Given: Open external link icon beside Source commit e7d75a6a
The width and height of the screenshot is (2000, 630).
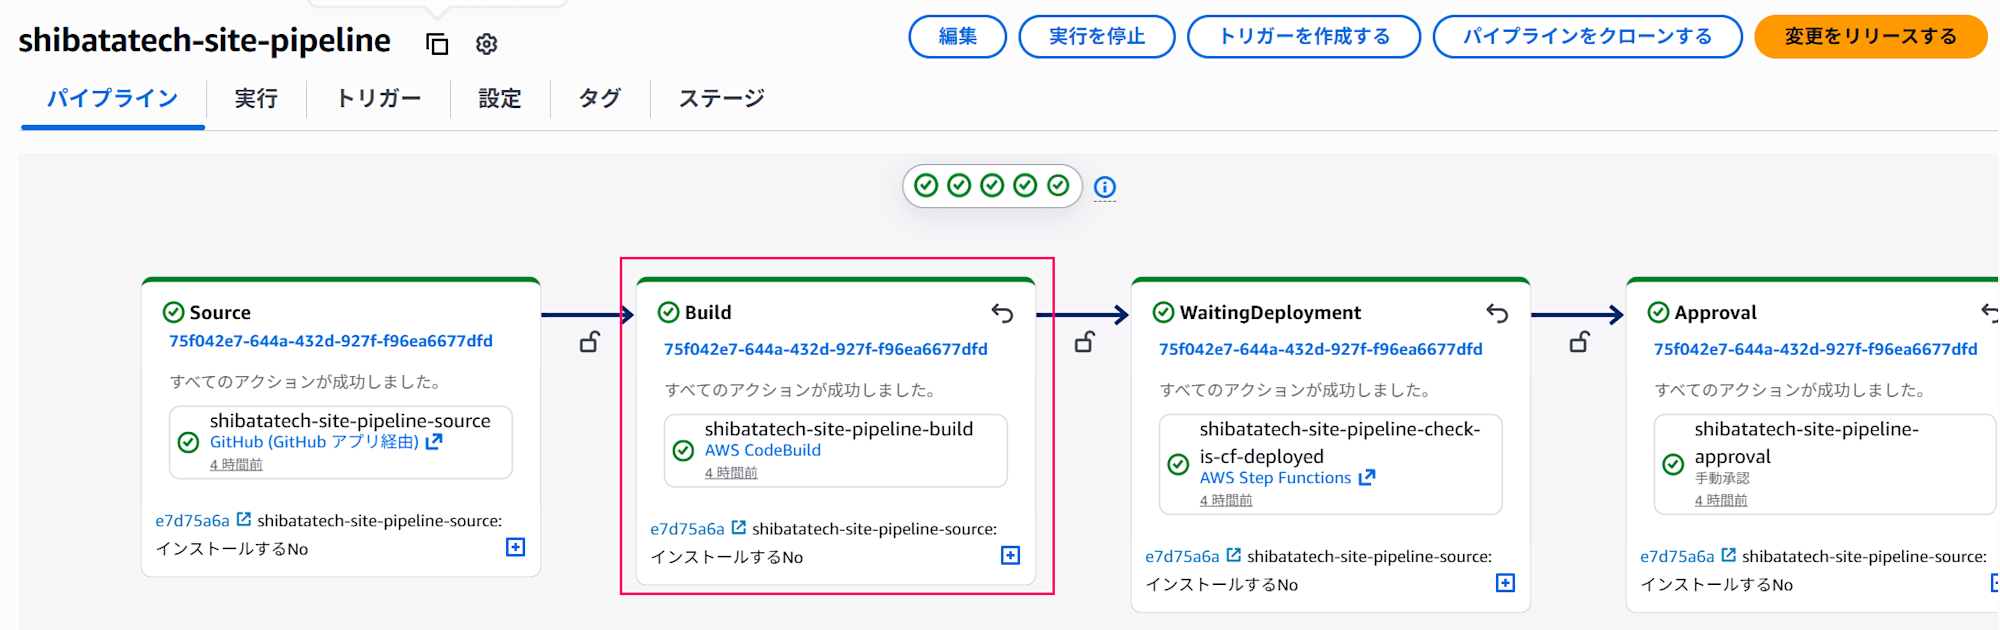Looking at the screenshot, I should [x=244, y=519].
